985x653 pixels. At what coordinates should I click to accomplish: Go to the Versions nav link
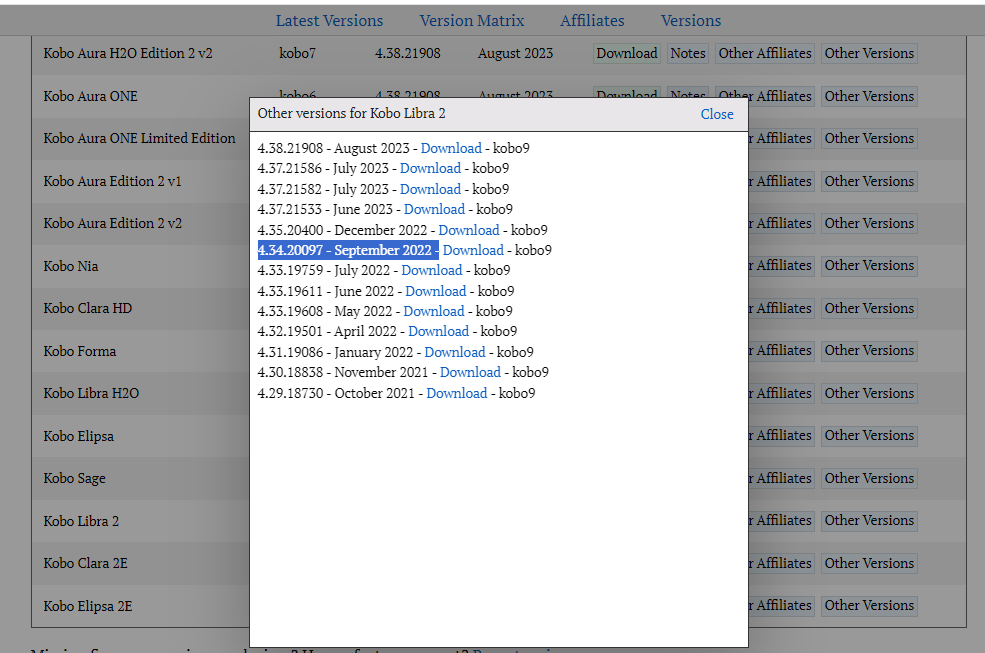[x=691, y=21]
